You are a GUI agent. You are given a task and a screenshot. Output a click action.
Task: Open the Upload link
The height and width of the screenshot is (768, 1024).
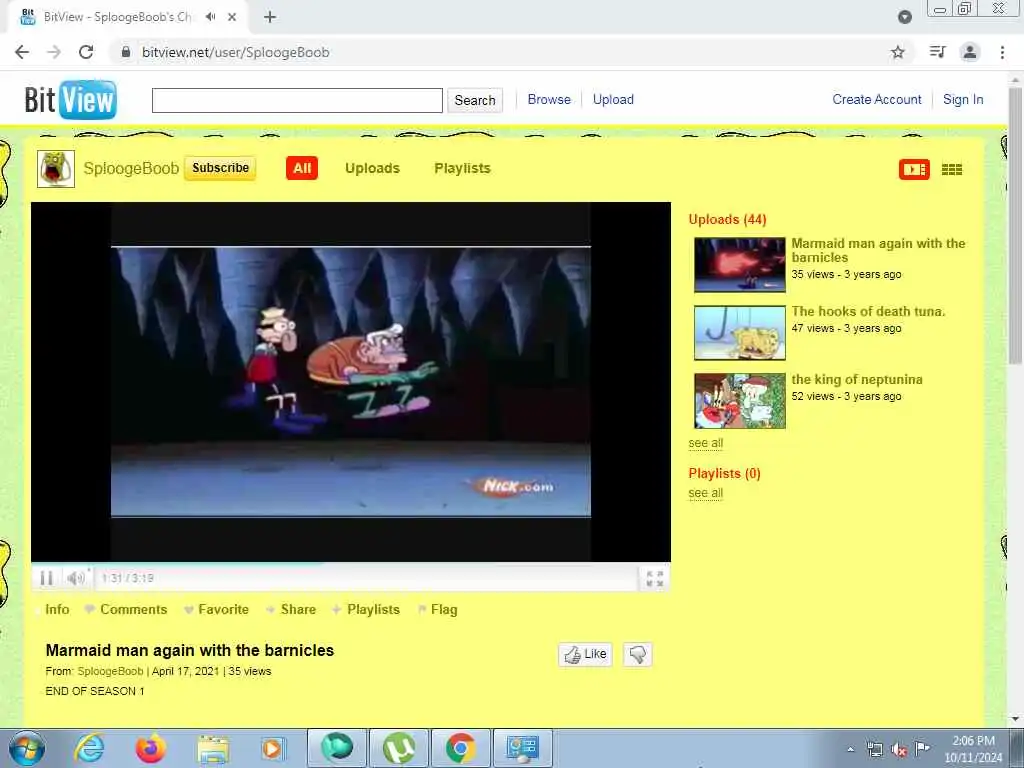(x=613, y=99)
